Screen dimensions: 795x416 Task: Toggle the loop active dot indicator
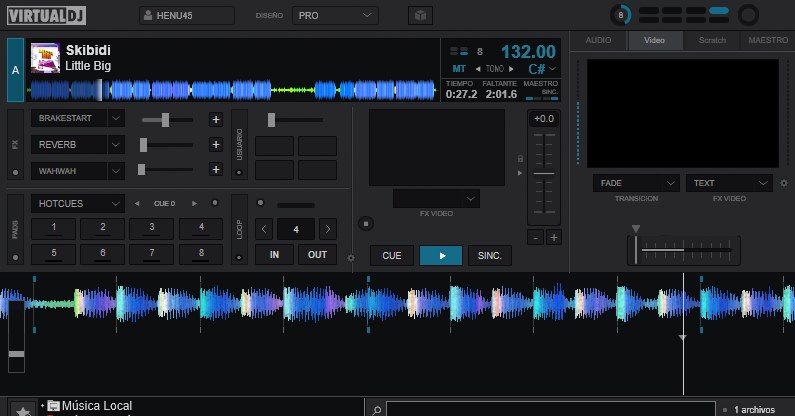261,203
